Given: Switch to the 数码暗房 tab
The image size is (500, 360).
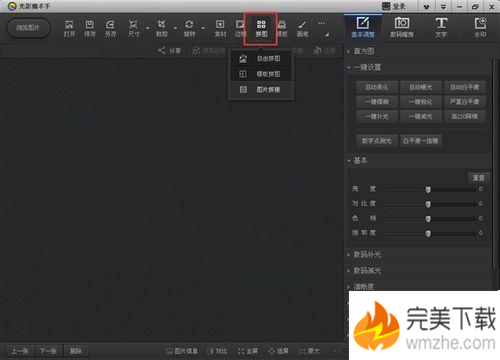Looking at the screenshot, I should pyautogui.click(x=402, y=28).
